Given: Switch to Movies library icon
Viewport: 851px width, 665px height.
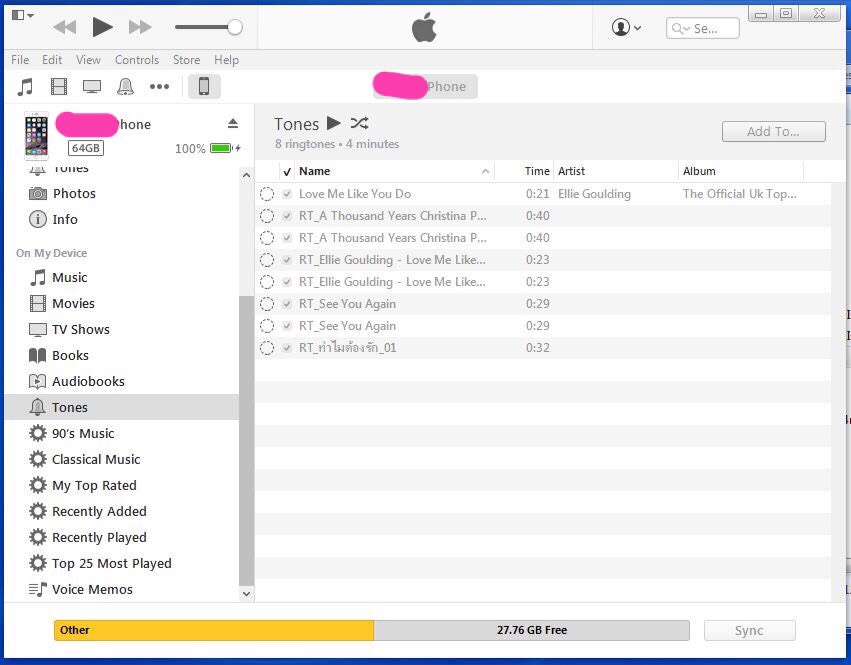Looking at the screenshot, I should (x=59, y=86).
